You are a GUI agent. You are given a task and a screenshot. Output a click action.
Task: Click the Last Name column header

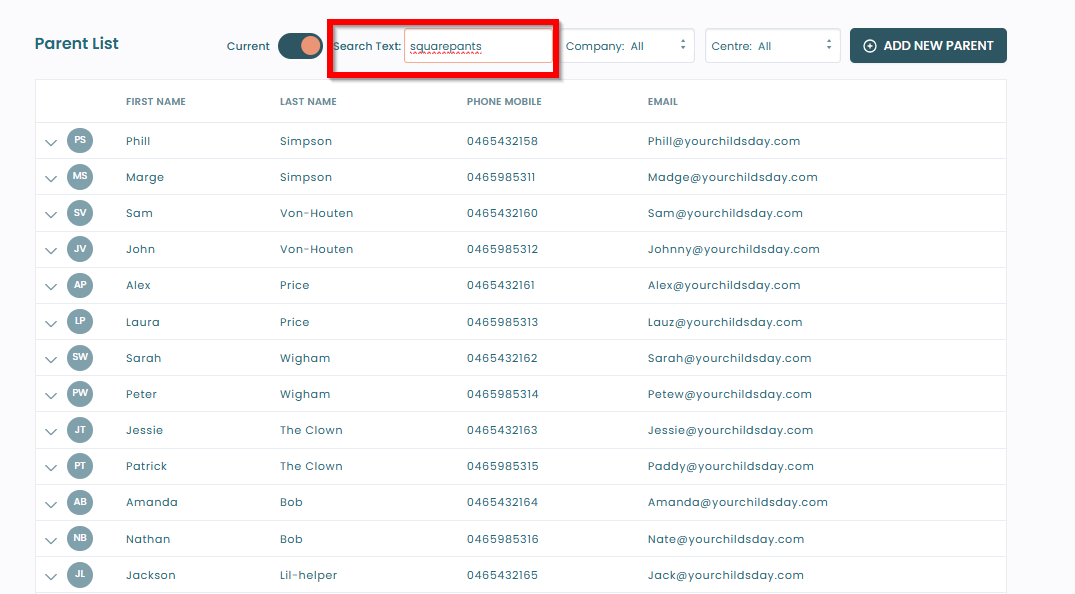pos(308,102)
